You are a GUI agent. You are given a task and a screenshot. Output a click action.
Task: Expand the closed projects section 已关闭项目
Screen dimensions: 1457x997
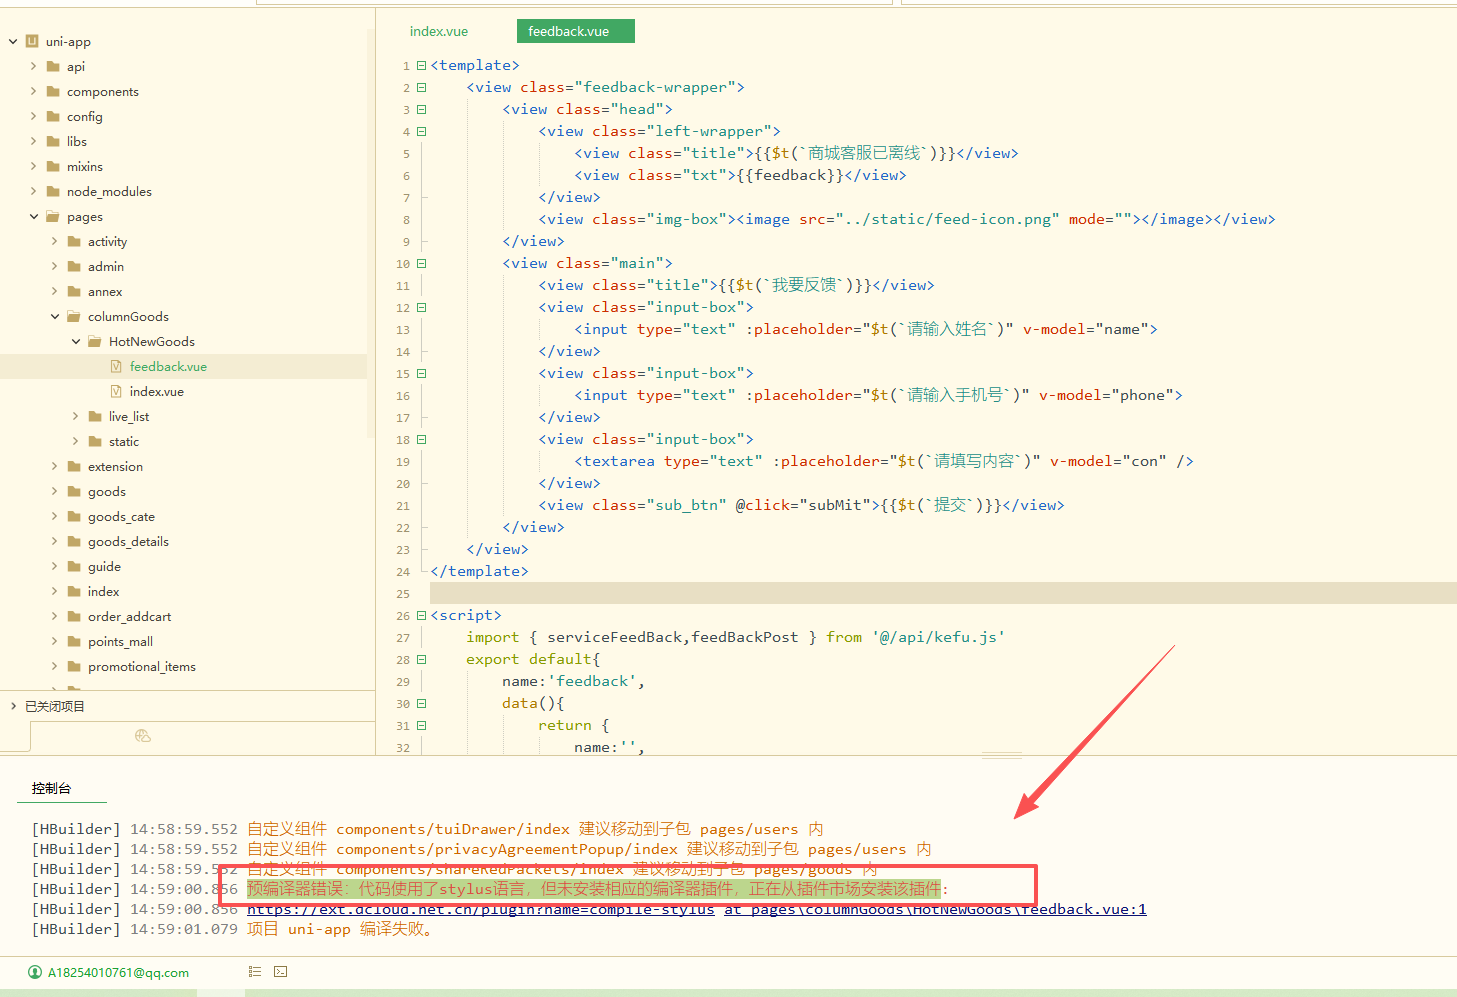13,706
